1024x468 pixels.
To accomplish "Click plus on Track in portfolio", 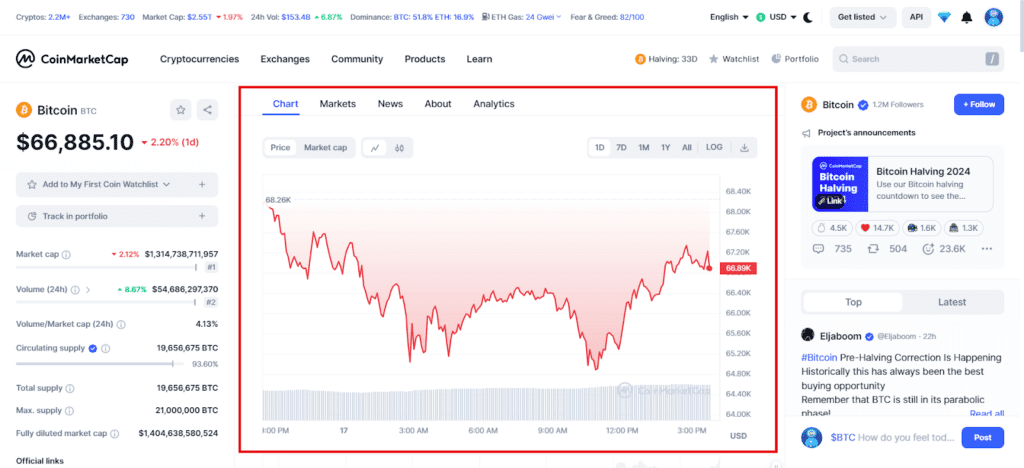I will (202, 216).
